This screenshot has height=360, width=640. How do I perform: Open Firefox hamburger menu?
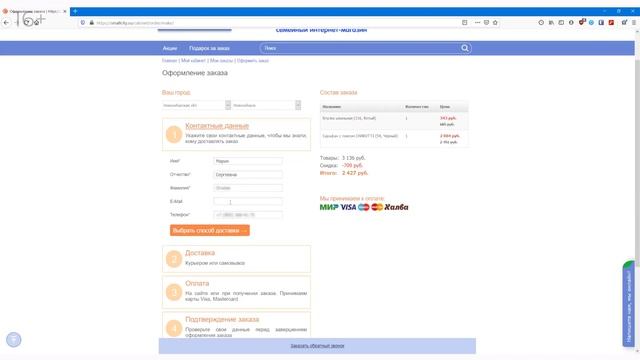pyautogui.click(x=634, y=23)
